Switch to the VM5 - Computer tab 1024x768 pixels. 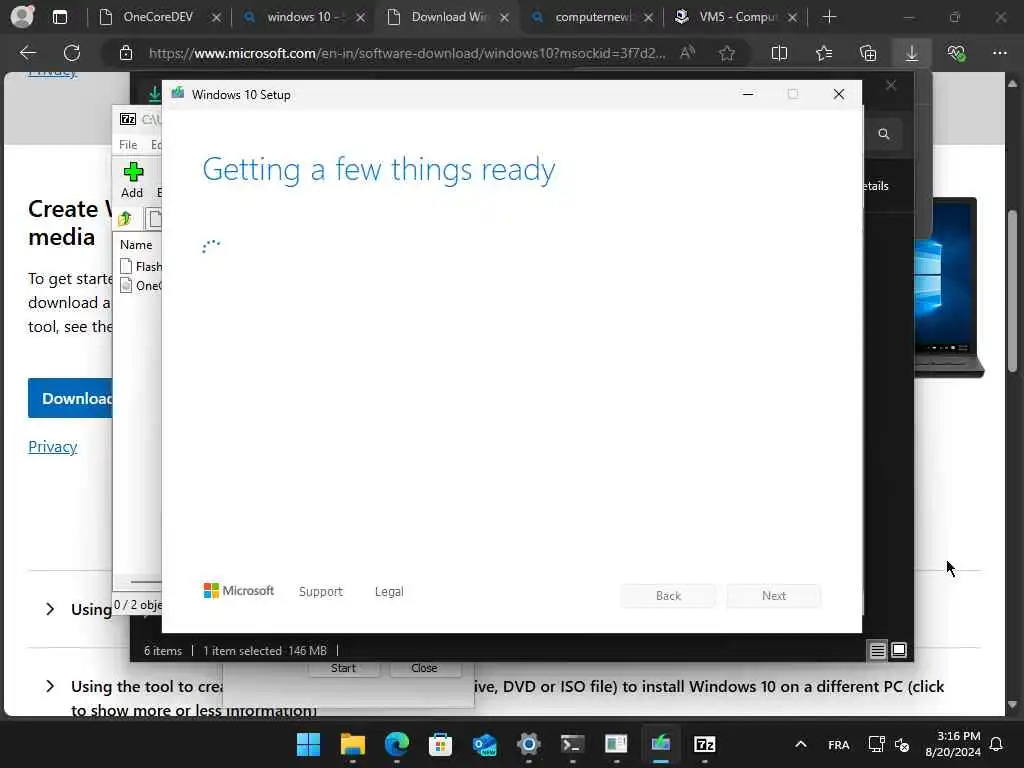pos(737,17)
